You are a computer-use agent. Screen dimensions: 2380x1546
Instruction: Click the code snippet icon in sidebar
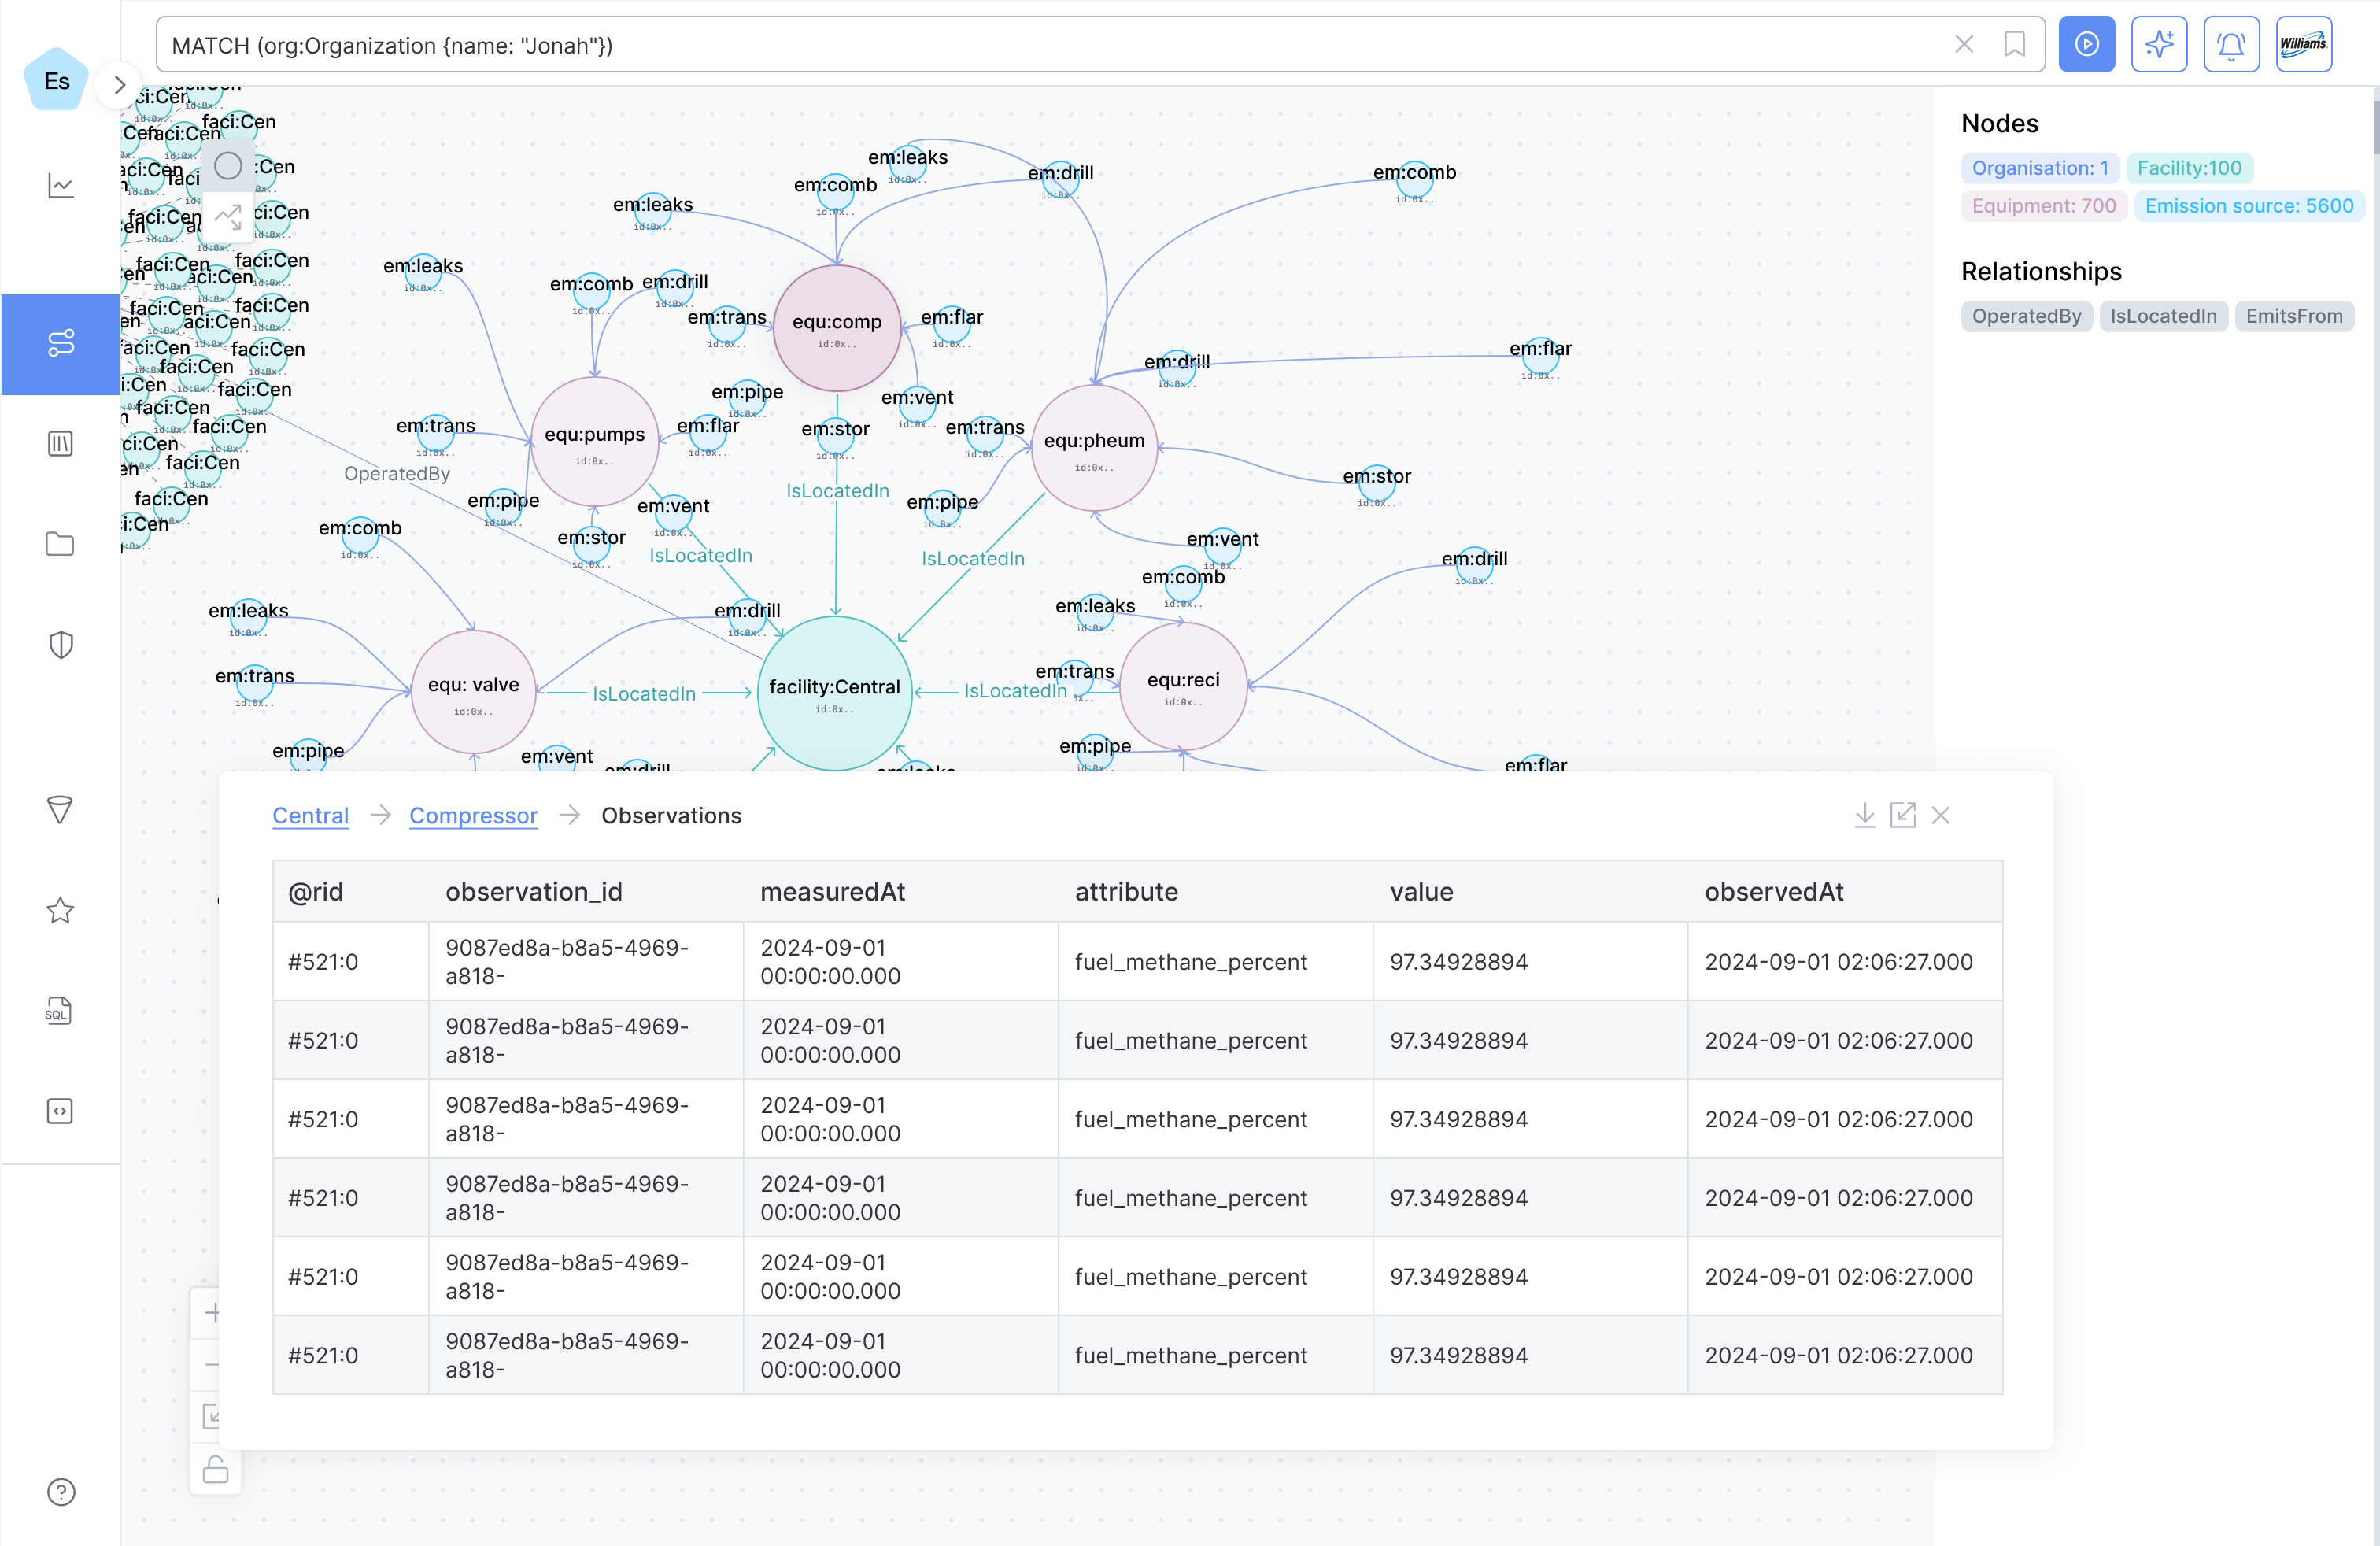[x=60, y=1110]
